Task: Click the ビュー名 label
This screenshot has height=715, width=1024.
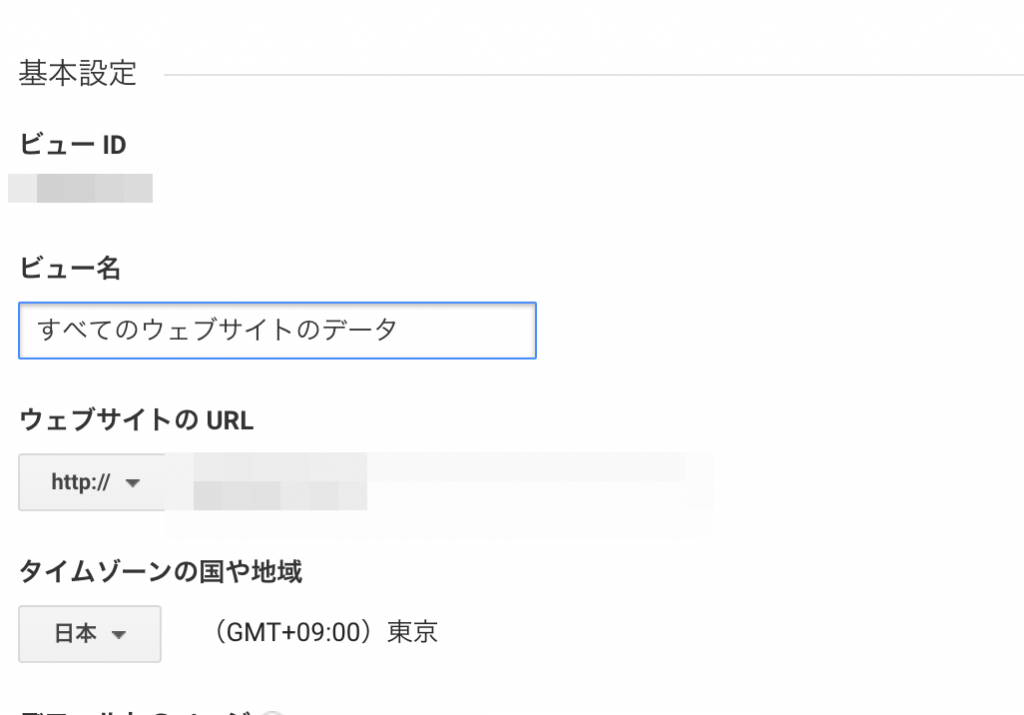Action: [x=70, y=268]
